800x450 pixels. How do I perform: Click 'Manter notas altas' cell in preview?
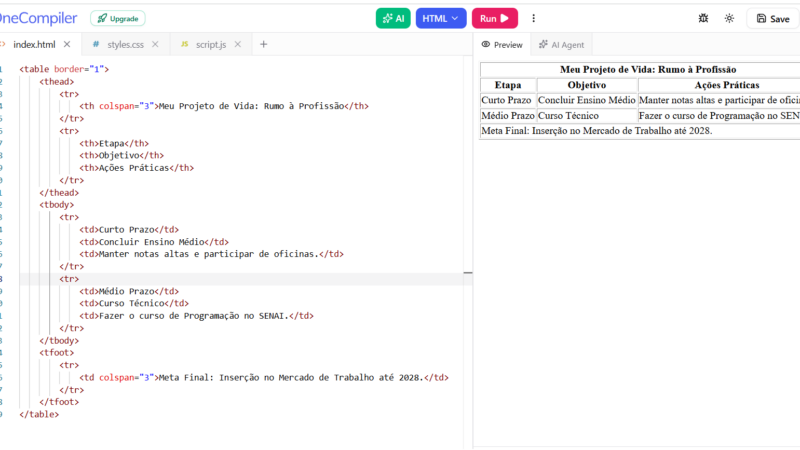coord(719,101)
